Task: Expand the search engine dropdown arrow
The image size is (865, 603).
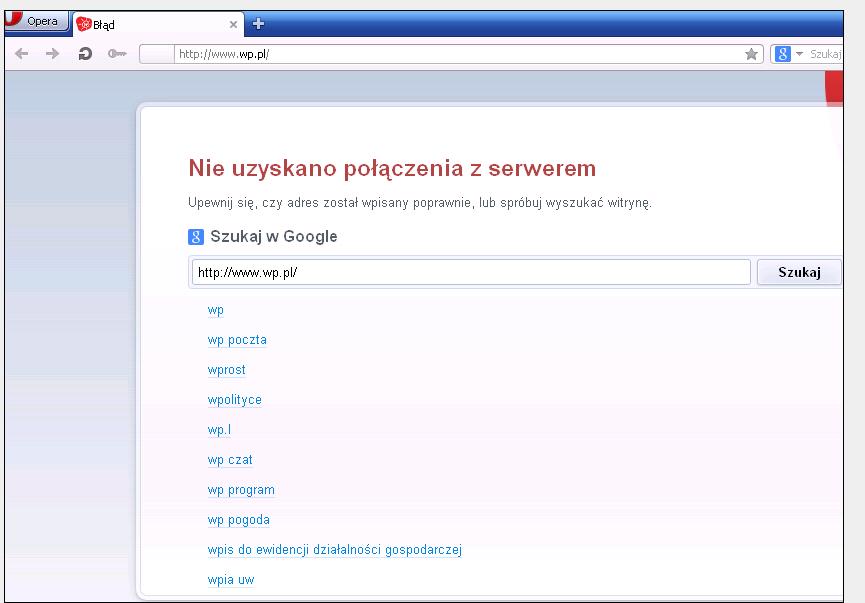Action: coord(799,54)
